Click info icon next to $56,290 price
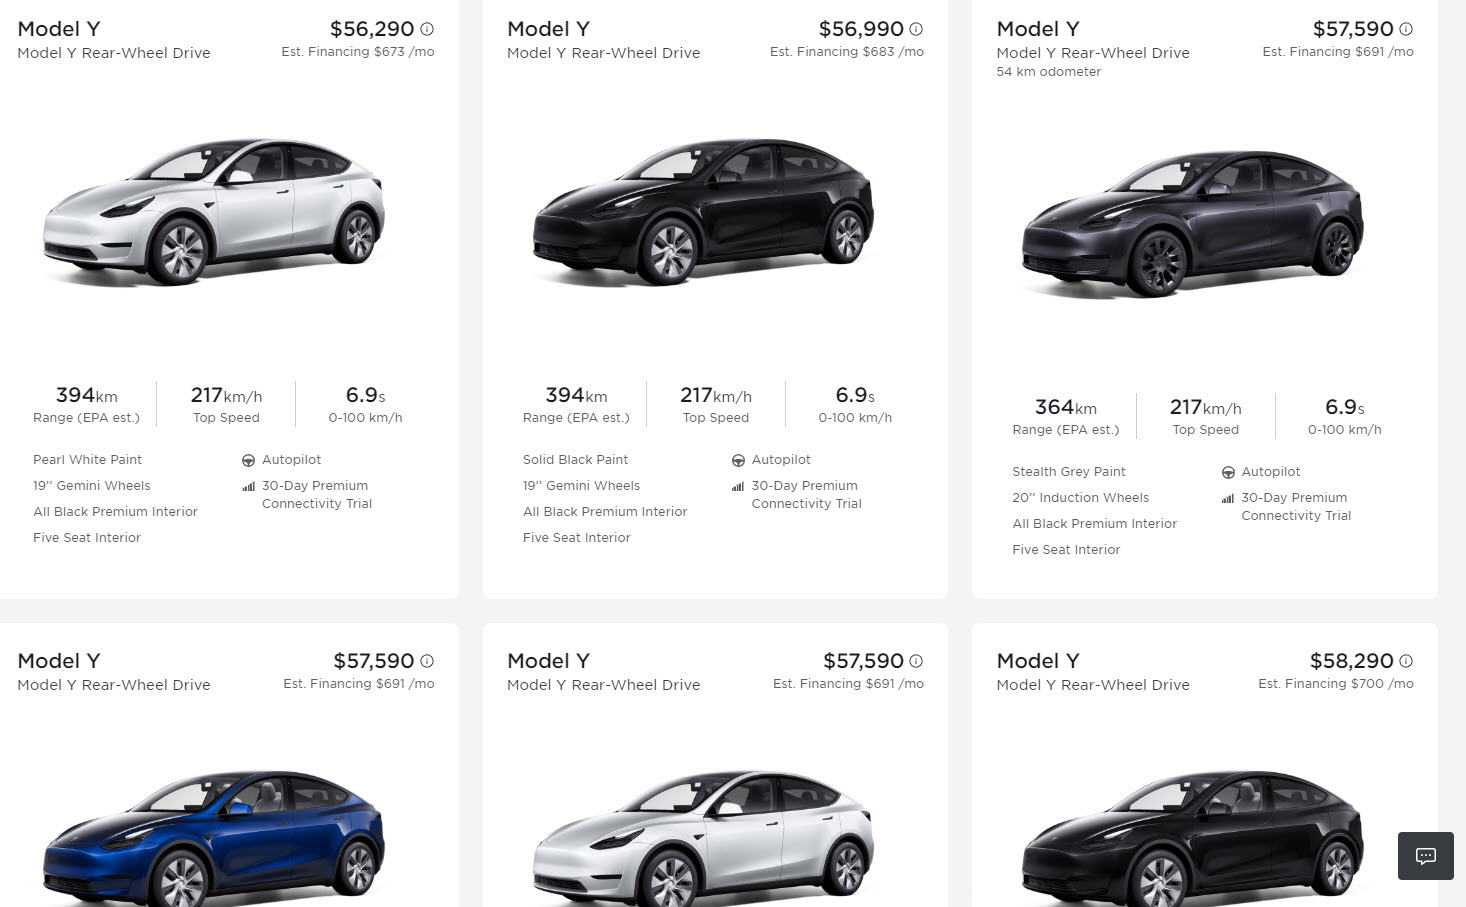 [427, 29]
